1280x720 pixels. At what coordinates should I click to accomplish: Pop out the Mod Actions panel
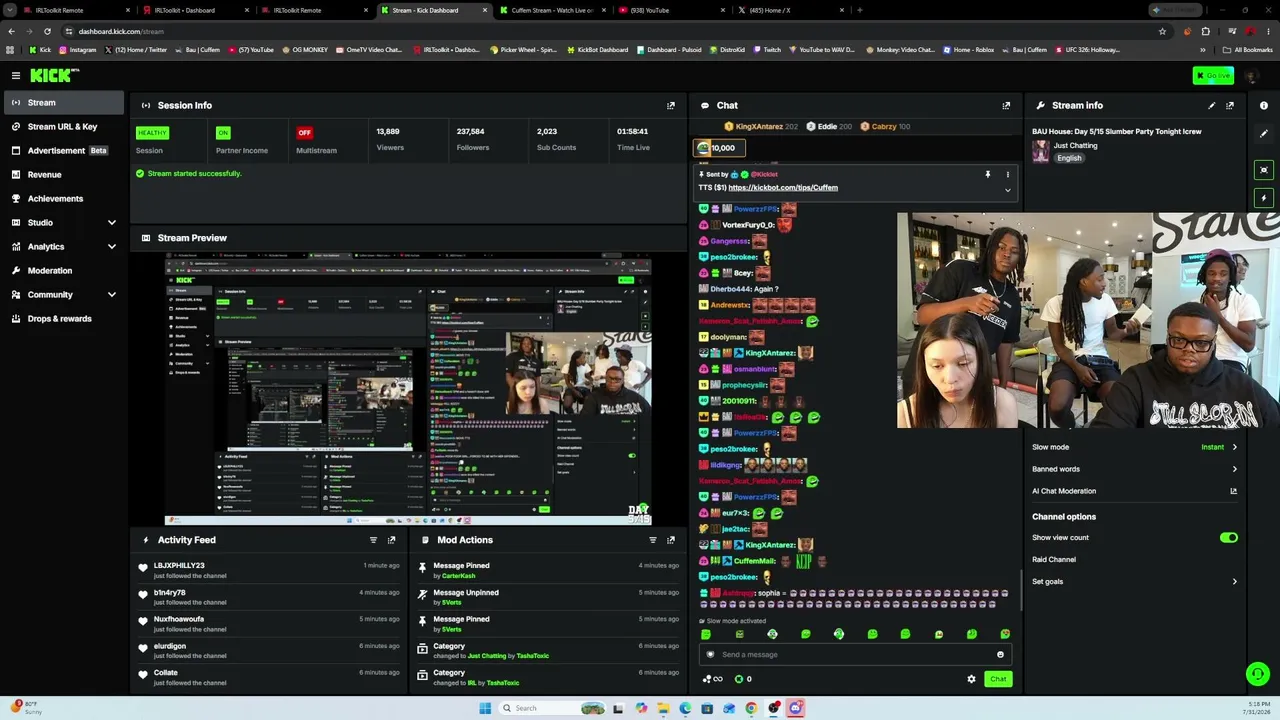click(x=671, y=540)
